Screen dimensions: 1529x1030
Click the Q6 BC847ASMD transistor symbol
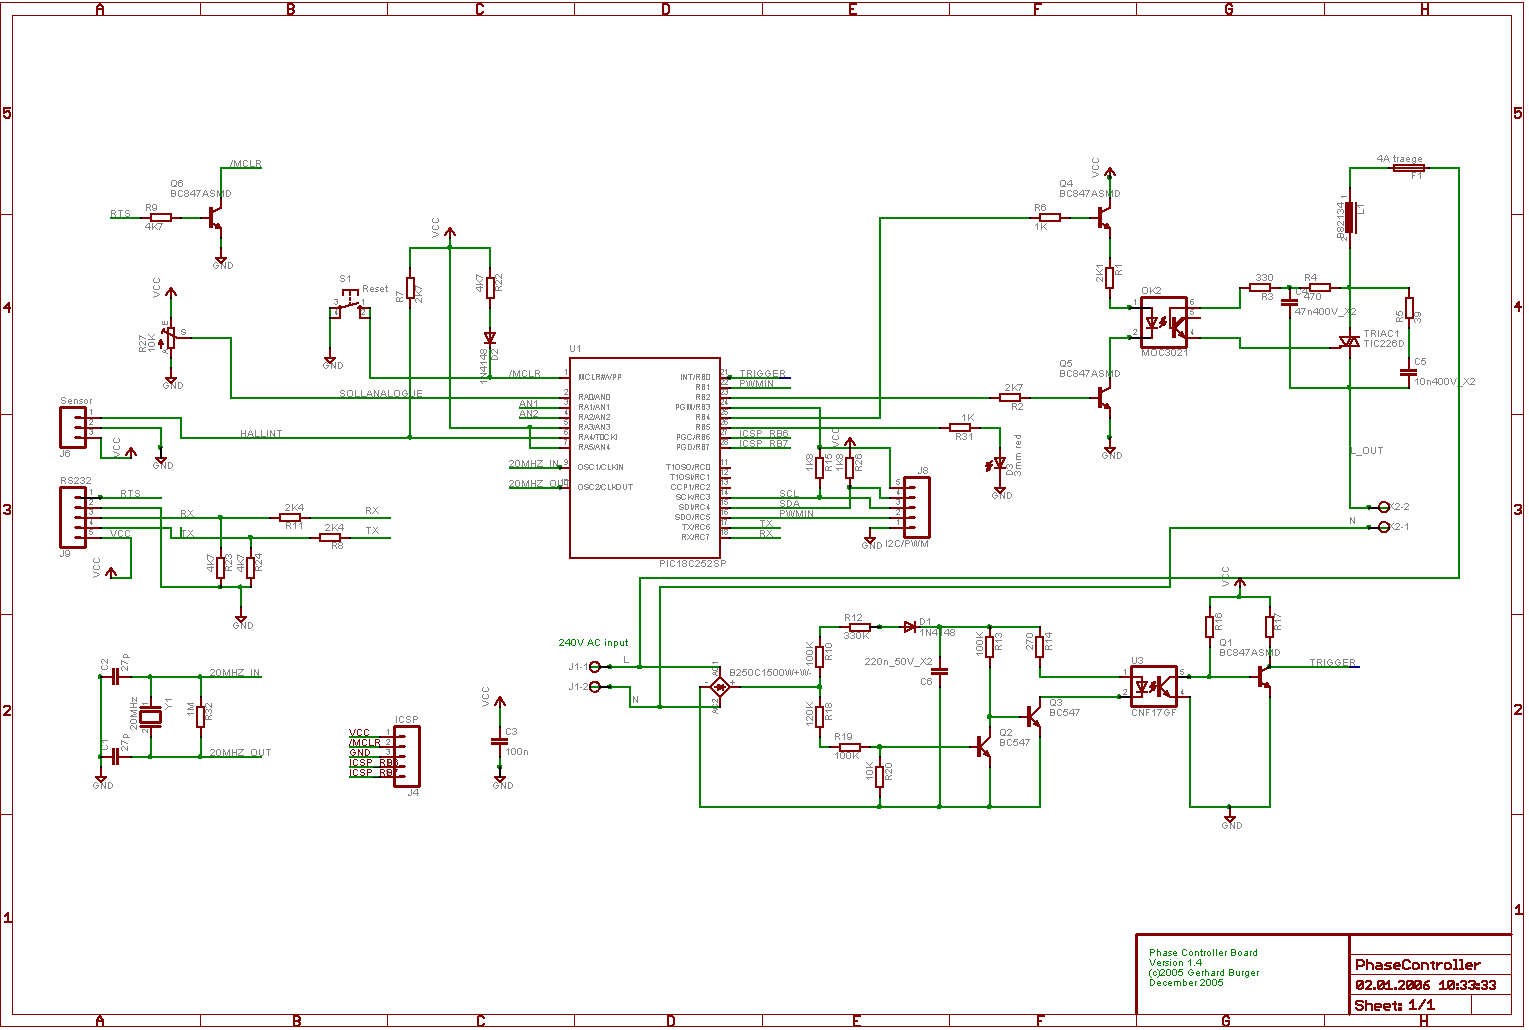(215, 217)
